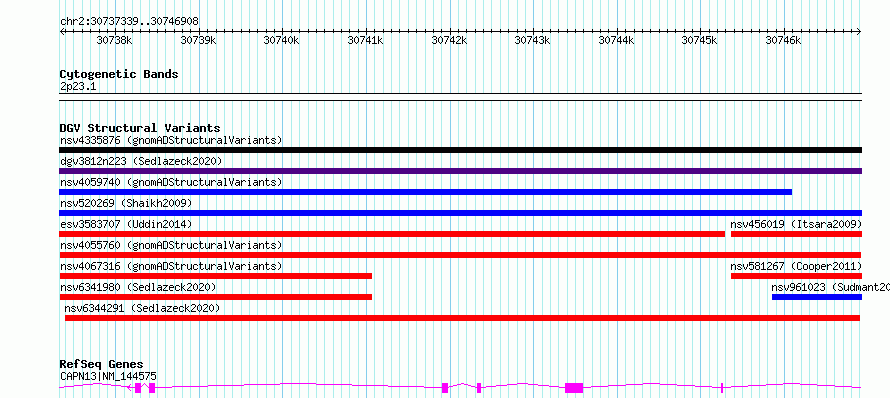Open the esv3583707 (Uddin2014) label

point(126,224)
